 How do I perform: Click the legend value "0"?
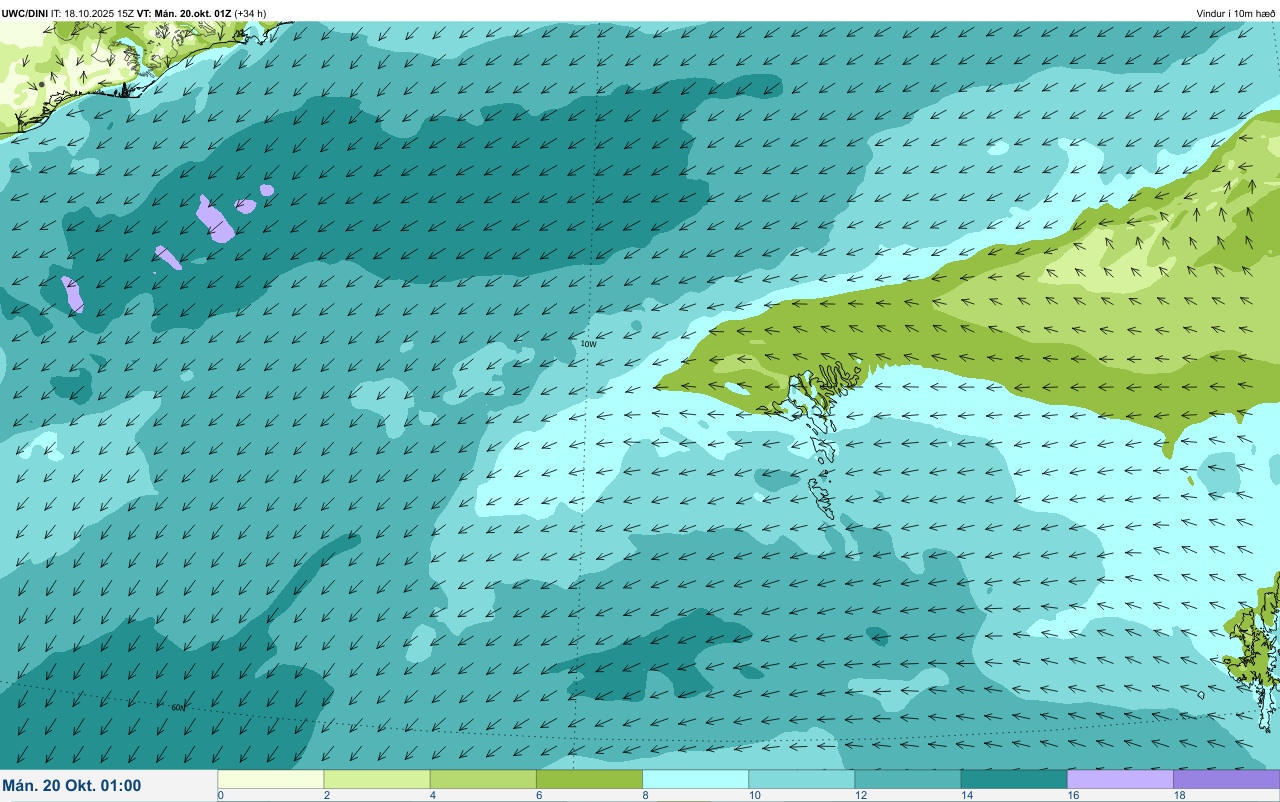pos(220,795)
